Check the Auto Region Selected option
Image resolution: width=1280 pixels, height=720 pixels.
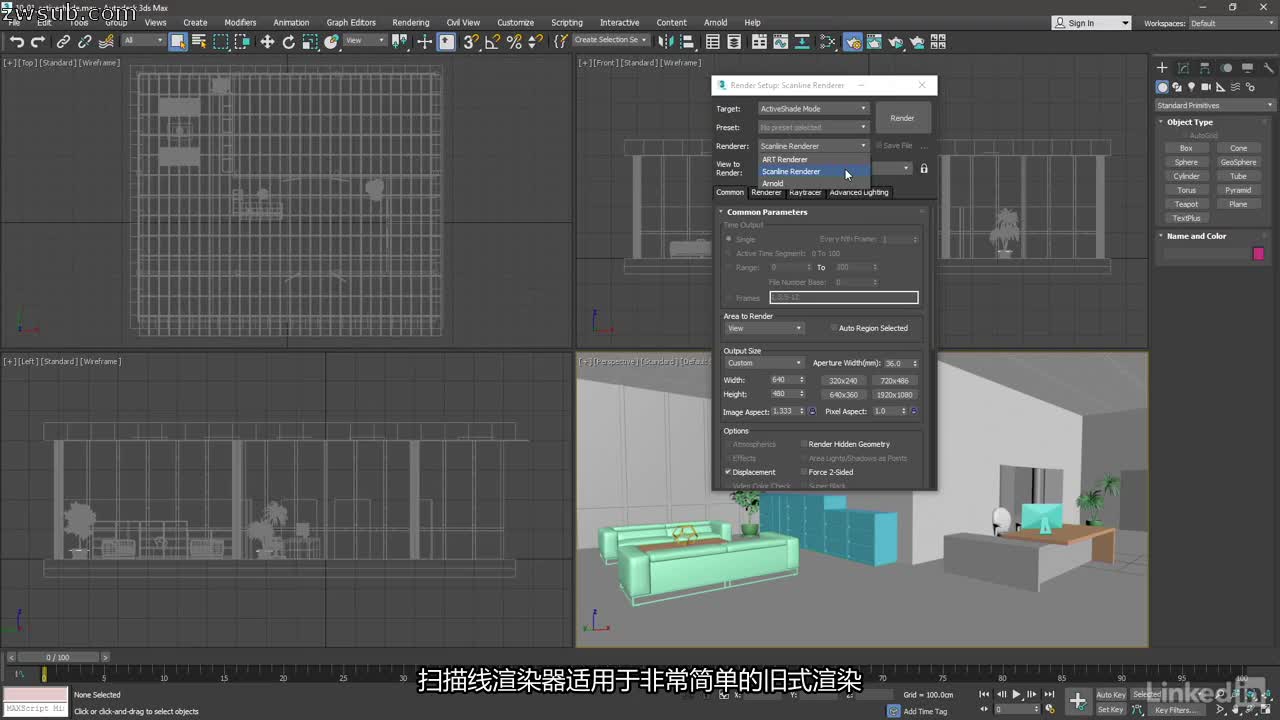[x=834, y=328]
